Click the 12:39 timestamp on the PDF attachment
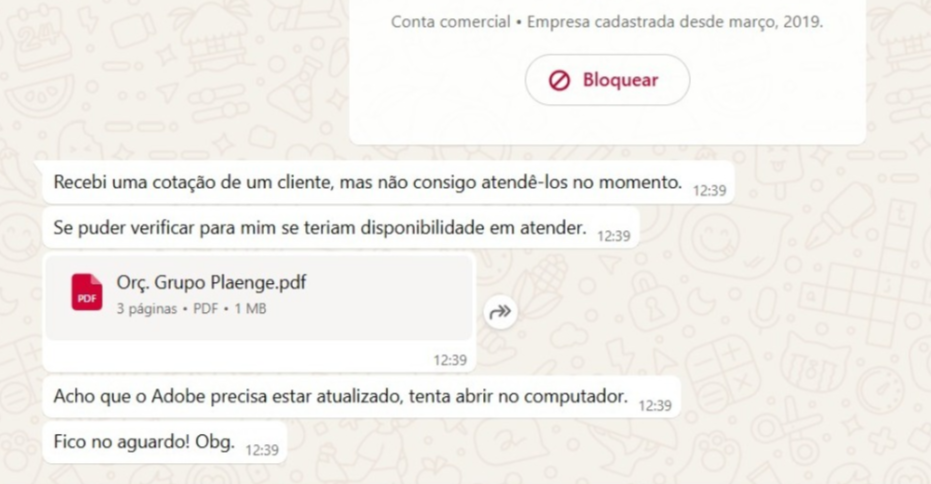Image resolution: width=931 pixels, height=484 pixels. [x=449, y=360]
